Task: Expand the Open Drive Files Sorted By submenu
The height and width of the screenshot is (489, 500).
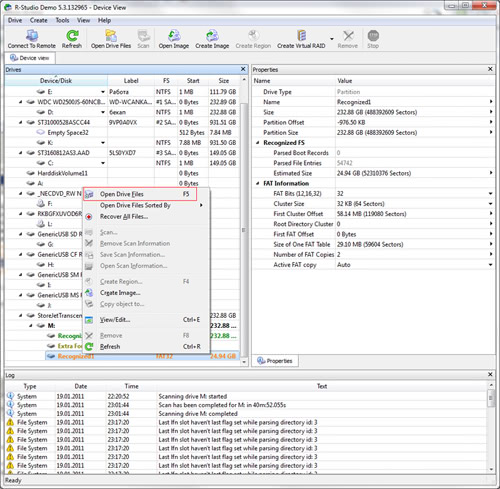Action: tap(147, 205)
